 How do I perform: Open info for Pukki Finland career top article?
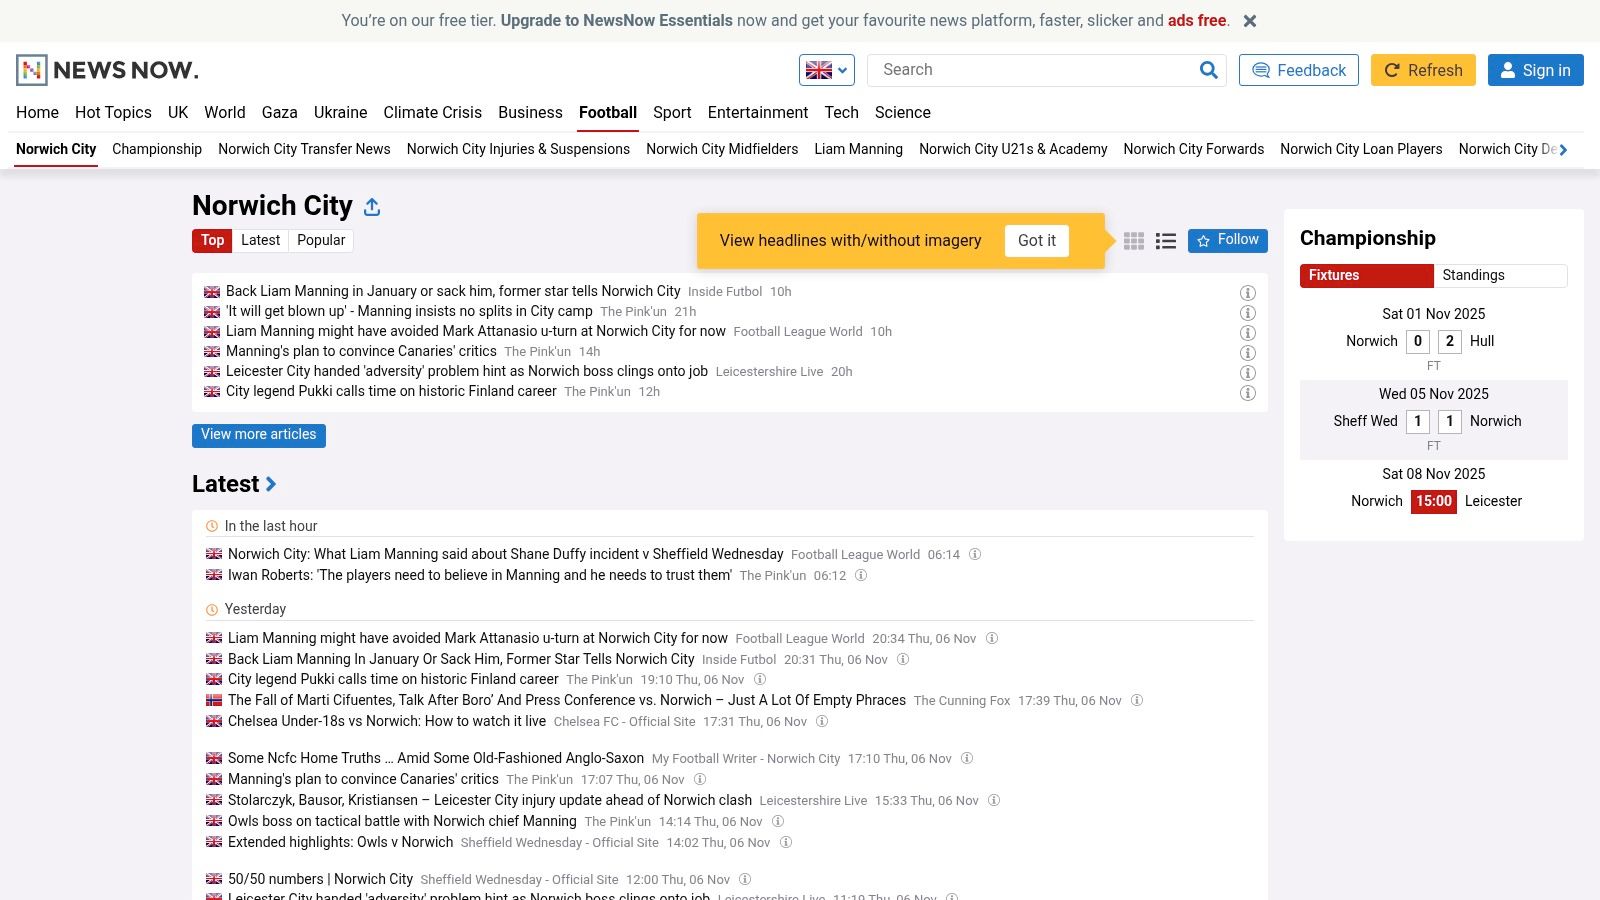[x=1247, y=393]
